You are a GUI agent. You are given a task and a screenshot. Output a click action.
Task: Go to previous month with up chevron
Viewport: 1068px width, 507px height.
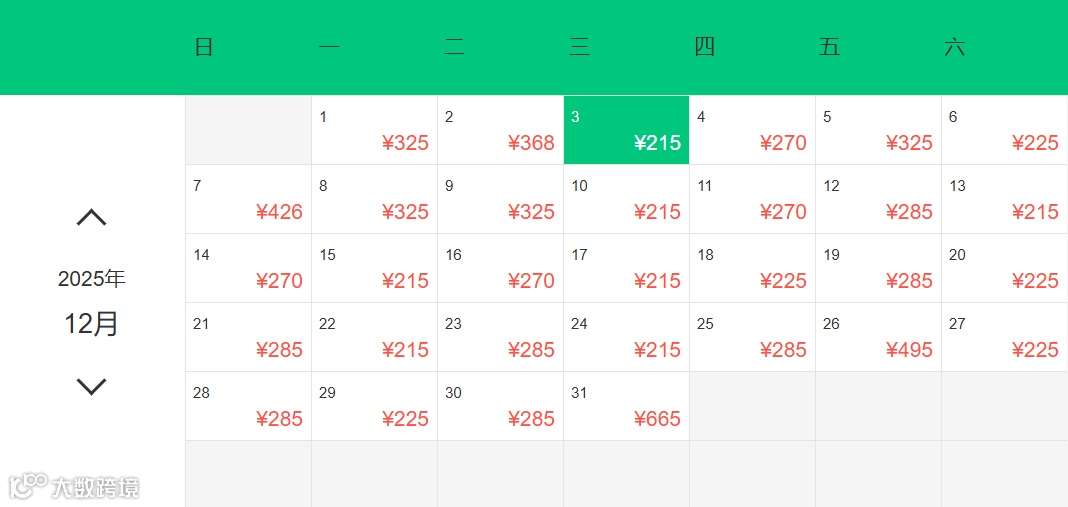tap(91, 217)
